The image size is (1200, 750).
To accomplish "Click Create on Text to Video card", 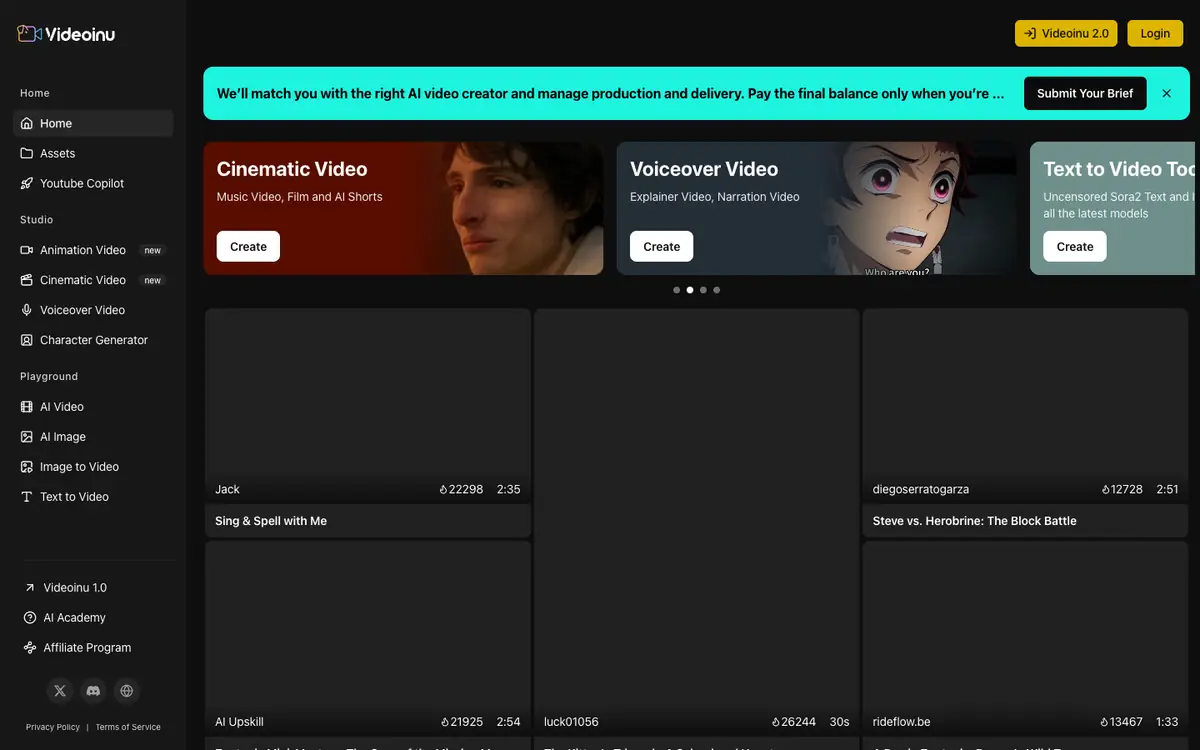I will pos(1075,246).
